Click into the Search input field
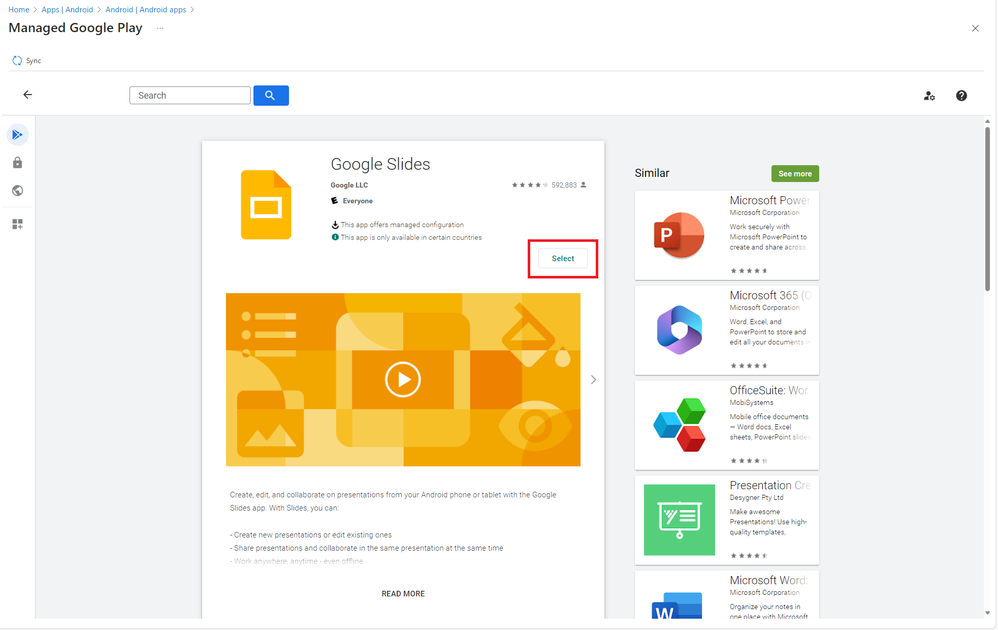Viewport: 998px width, 630px height. coord(190,95)
